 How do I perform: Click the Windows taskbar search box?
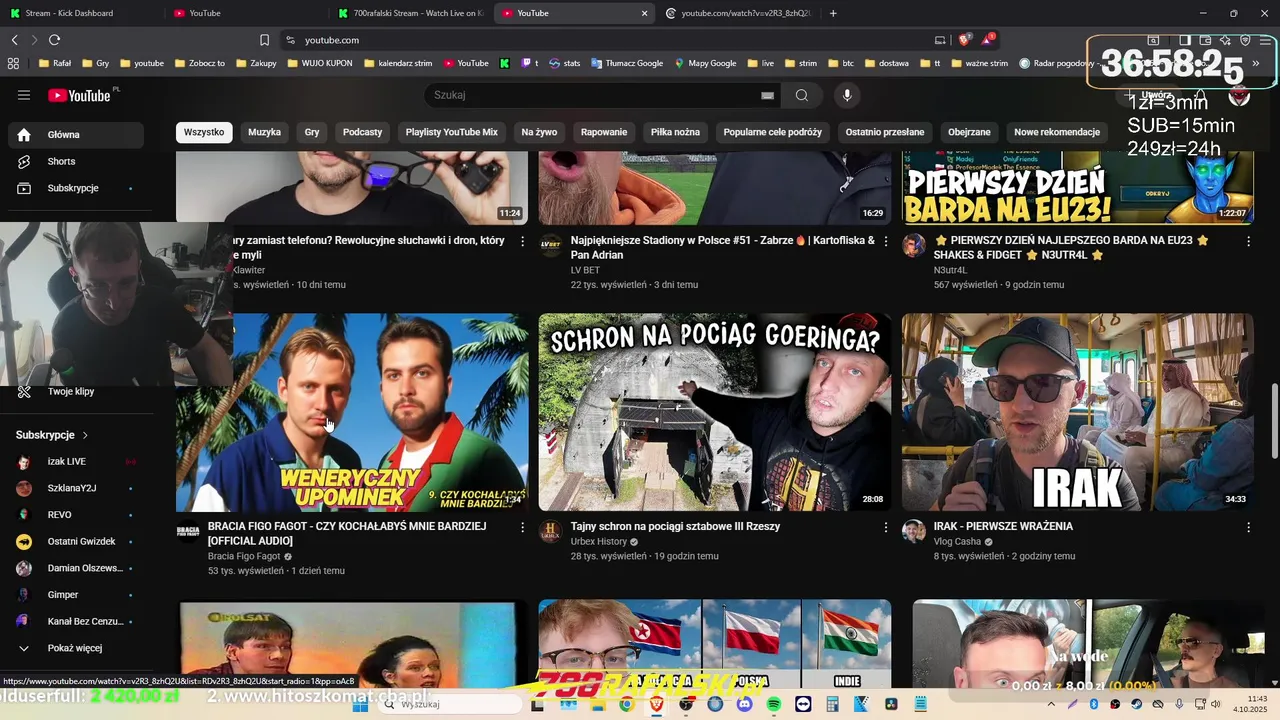tap(450, 704)
